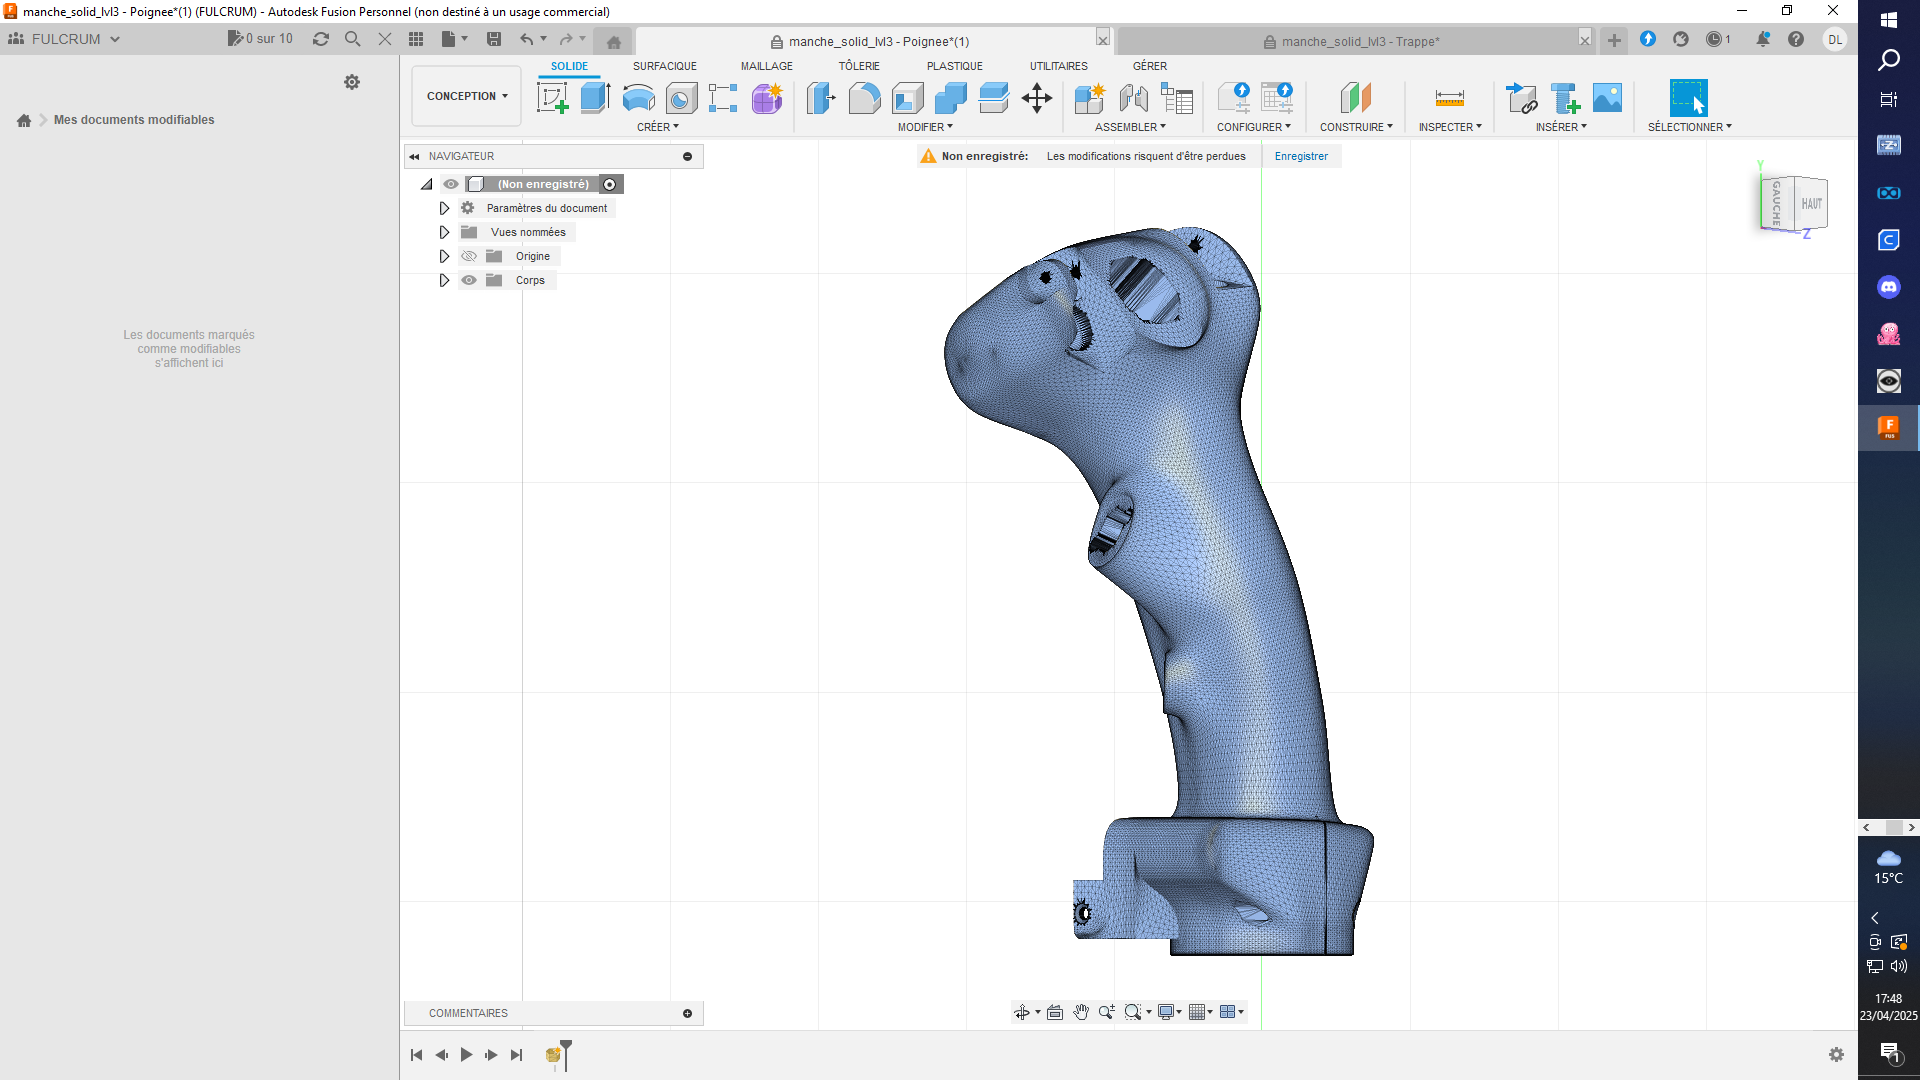Viewport: 1920px width, 1080px height.
Task: Open the MODIFIER dropdown menu
Action: coord(925,127)
